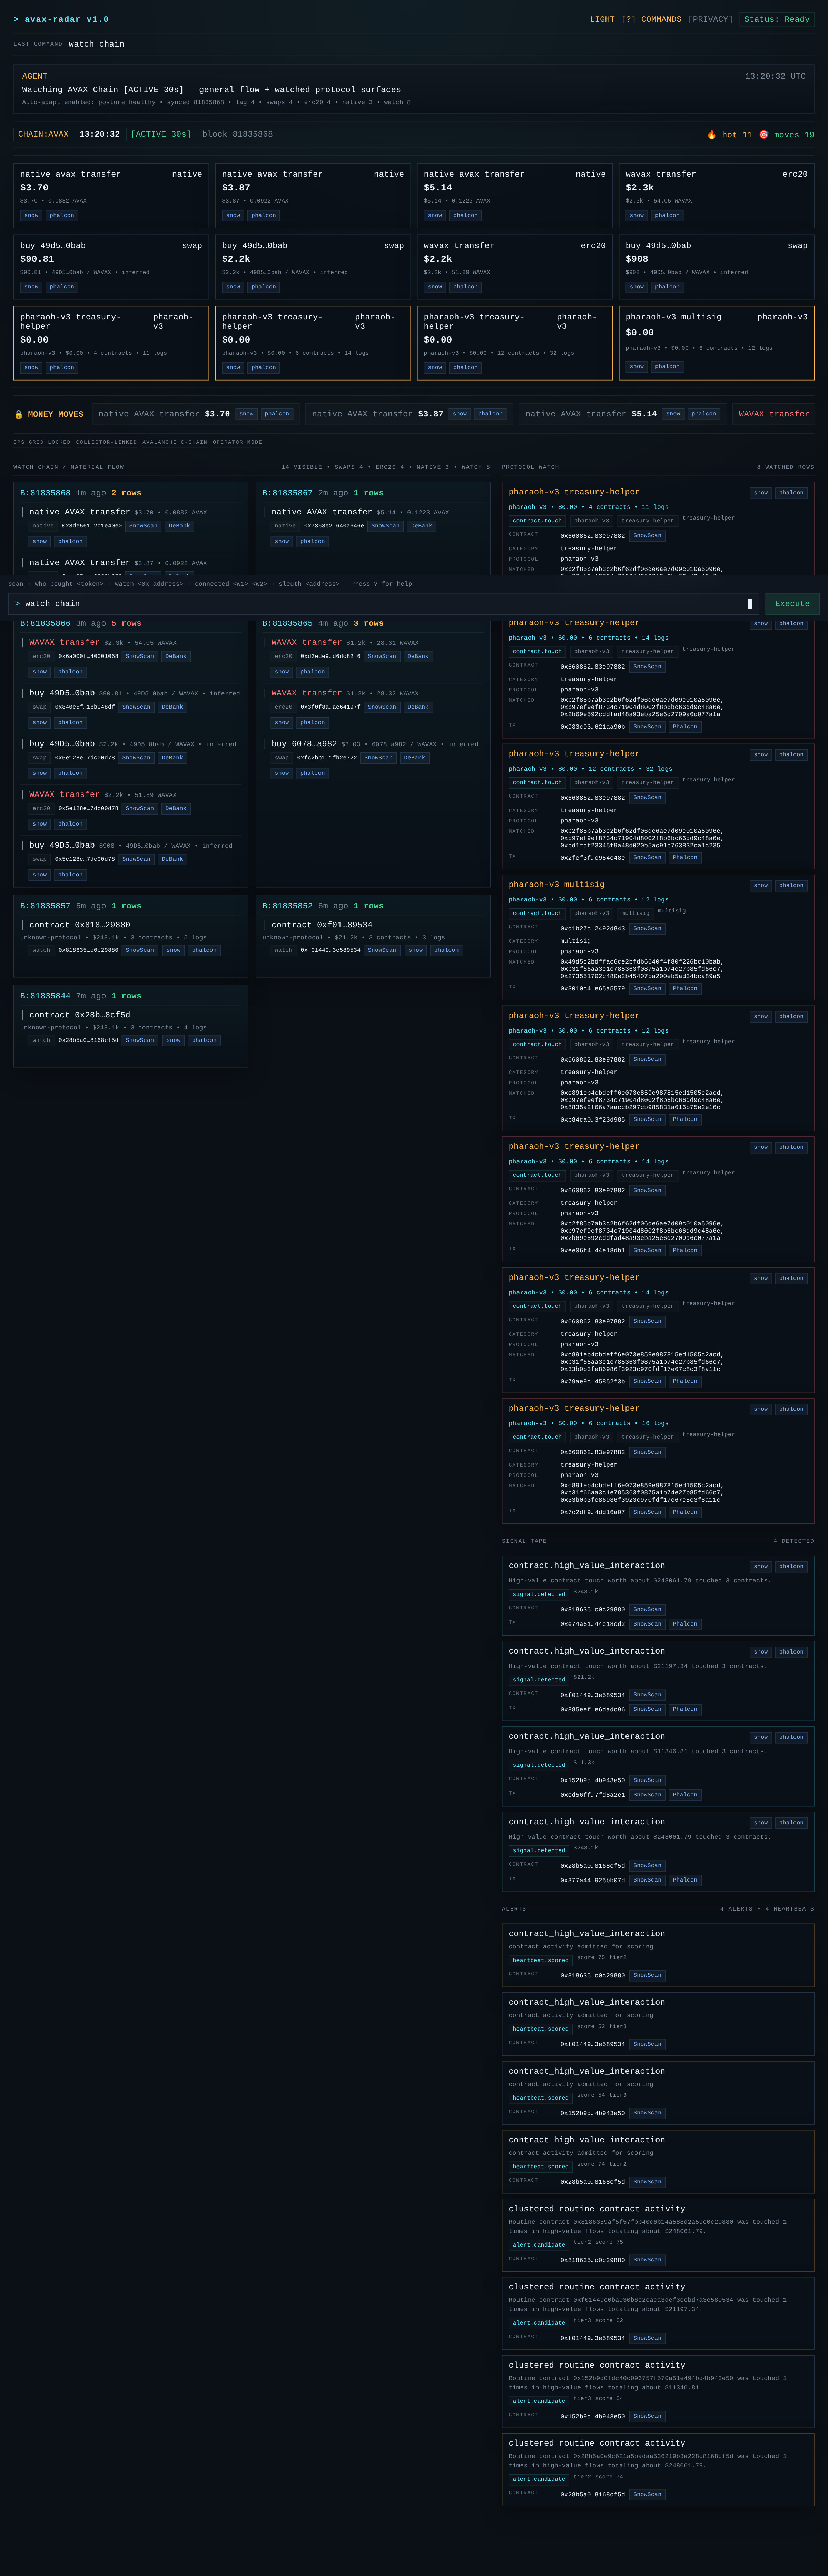Click Phalcon for signal TX 0xcd56ff…7fd8a2e1

point(685,1795)
